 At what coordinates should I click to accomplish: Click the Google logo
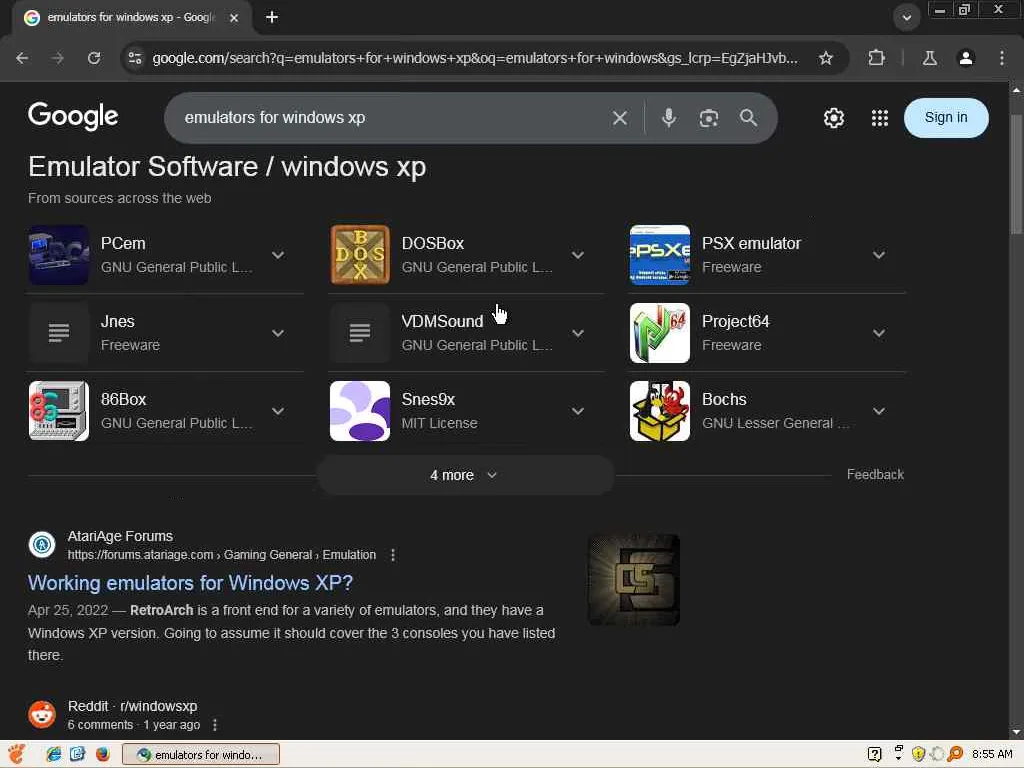click(x=73, y=116)
